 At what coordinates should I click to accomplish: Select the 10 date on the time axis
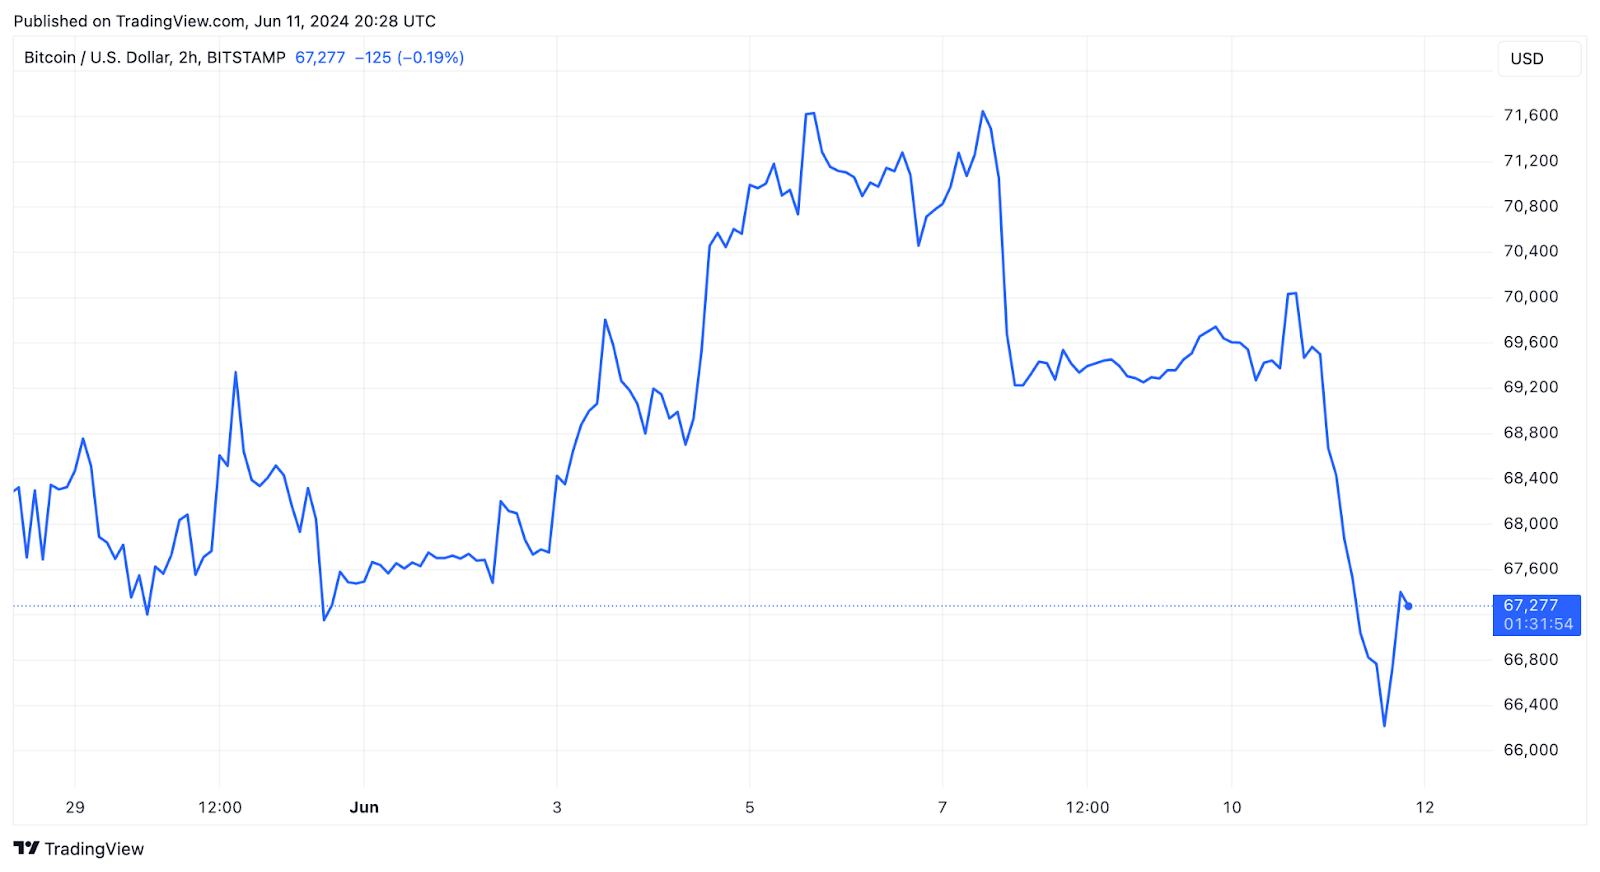[x=1232, y=807]
